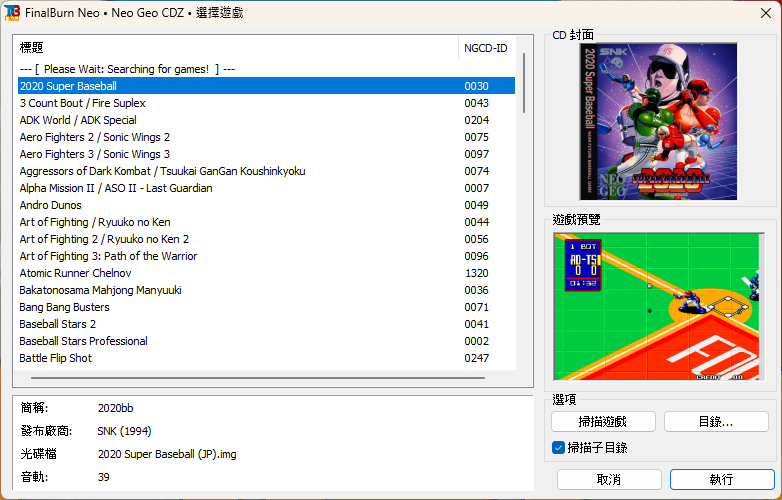Select Art of Fighting 3: Path of the Warrior
This screenshot has width=782, height=500.
click(x=266, y=256)
